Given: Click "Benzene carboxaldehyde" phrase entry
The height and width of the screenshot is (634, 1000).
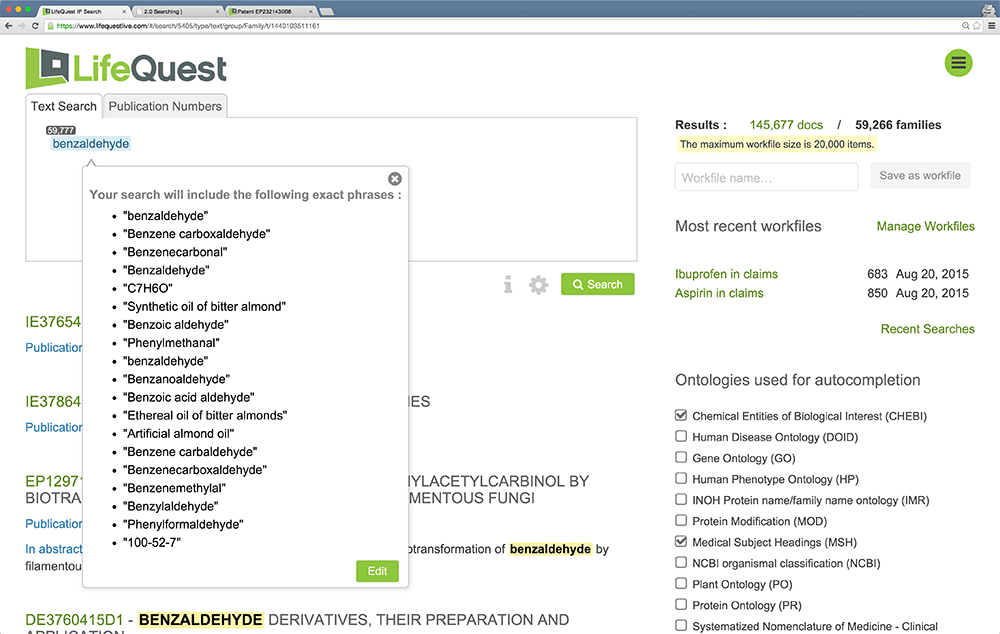Looking at the screenshot, I should tap(196, 233).
